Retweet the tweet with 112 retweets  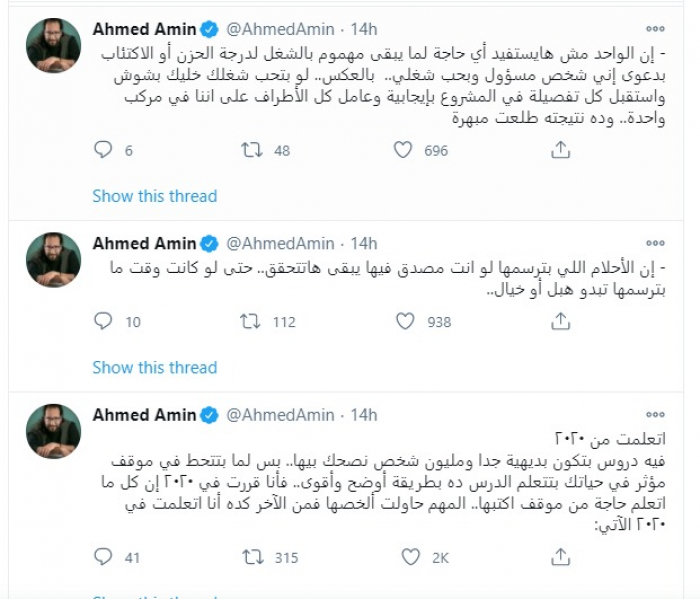pos(254,321)
